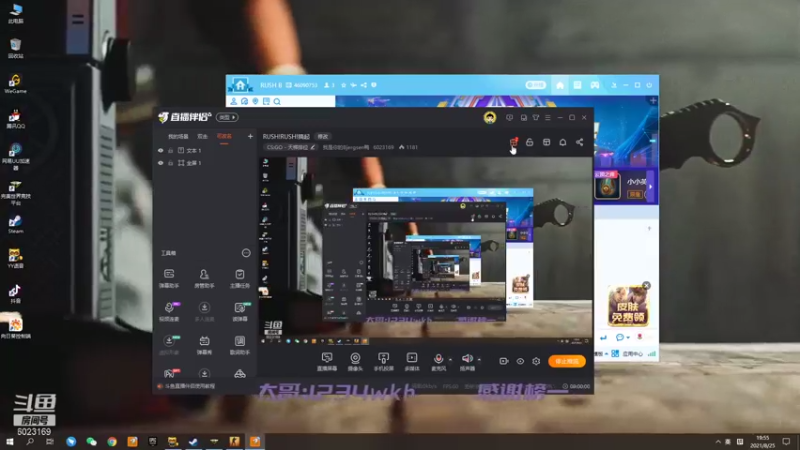The height and width of the screenshot is (450, 800).
Task: Click the 麦克风 microphone icon
Action: (x=438, y=361)
